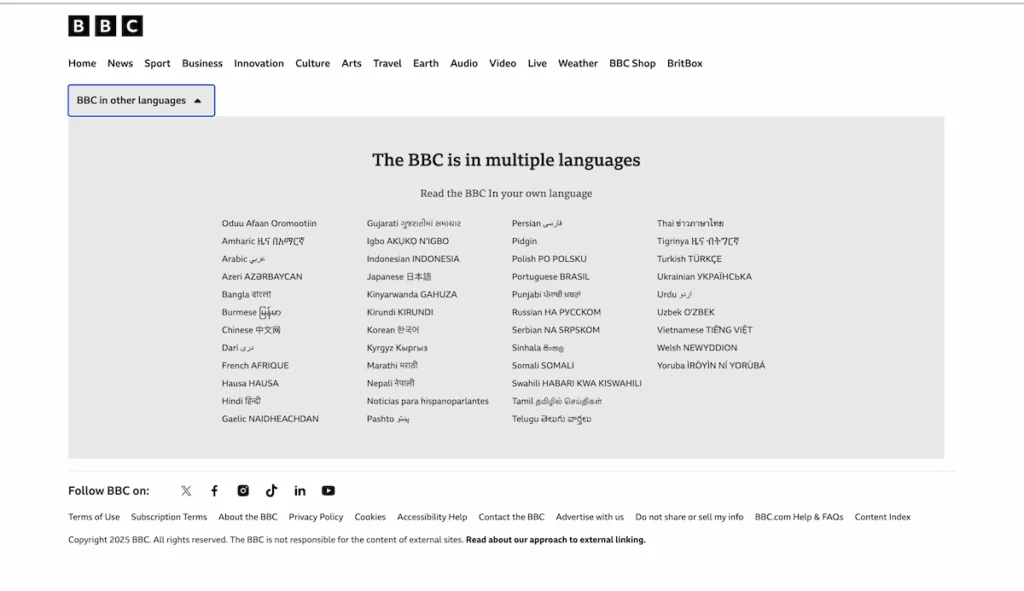Click the Facebook follow icon

click(x=214, y=491)
